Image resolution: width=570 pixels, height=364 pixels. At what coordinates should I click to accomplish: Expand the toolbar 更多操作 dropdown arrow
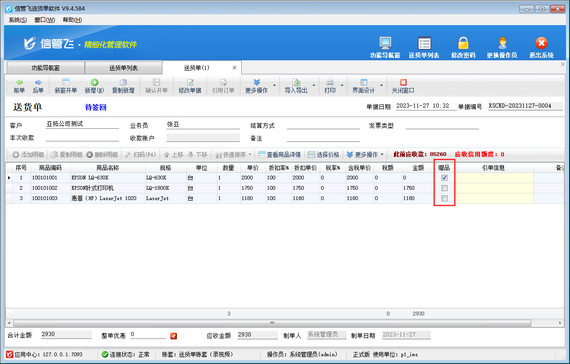pos(274,86)
